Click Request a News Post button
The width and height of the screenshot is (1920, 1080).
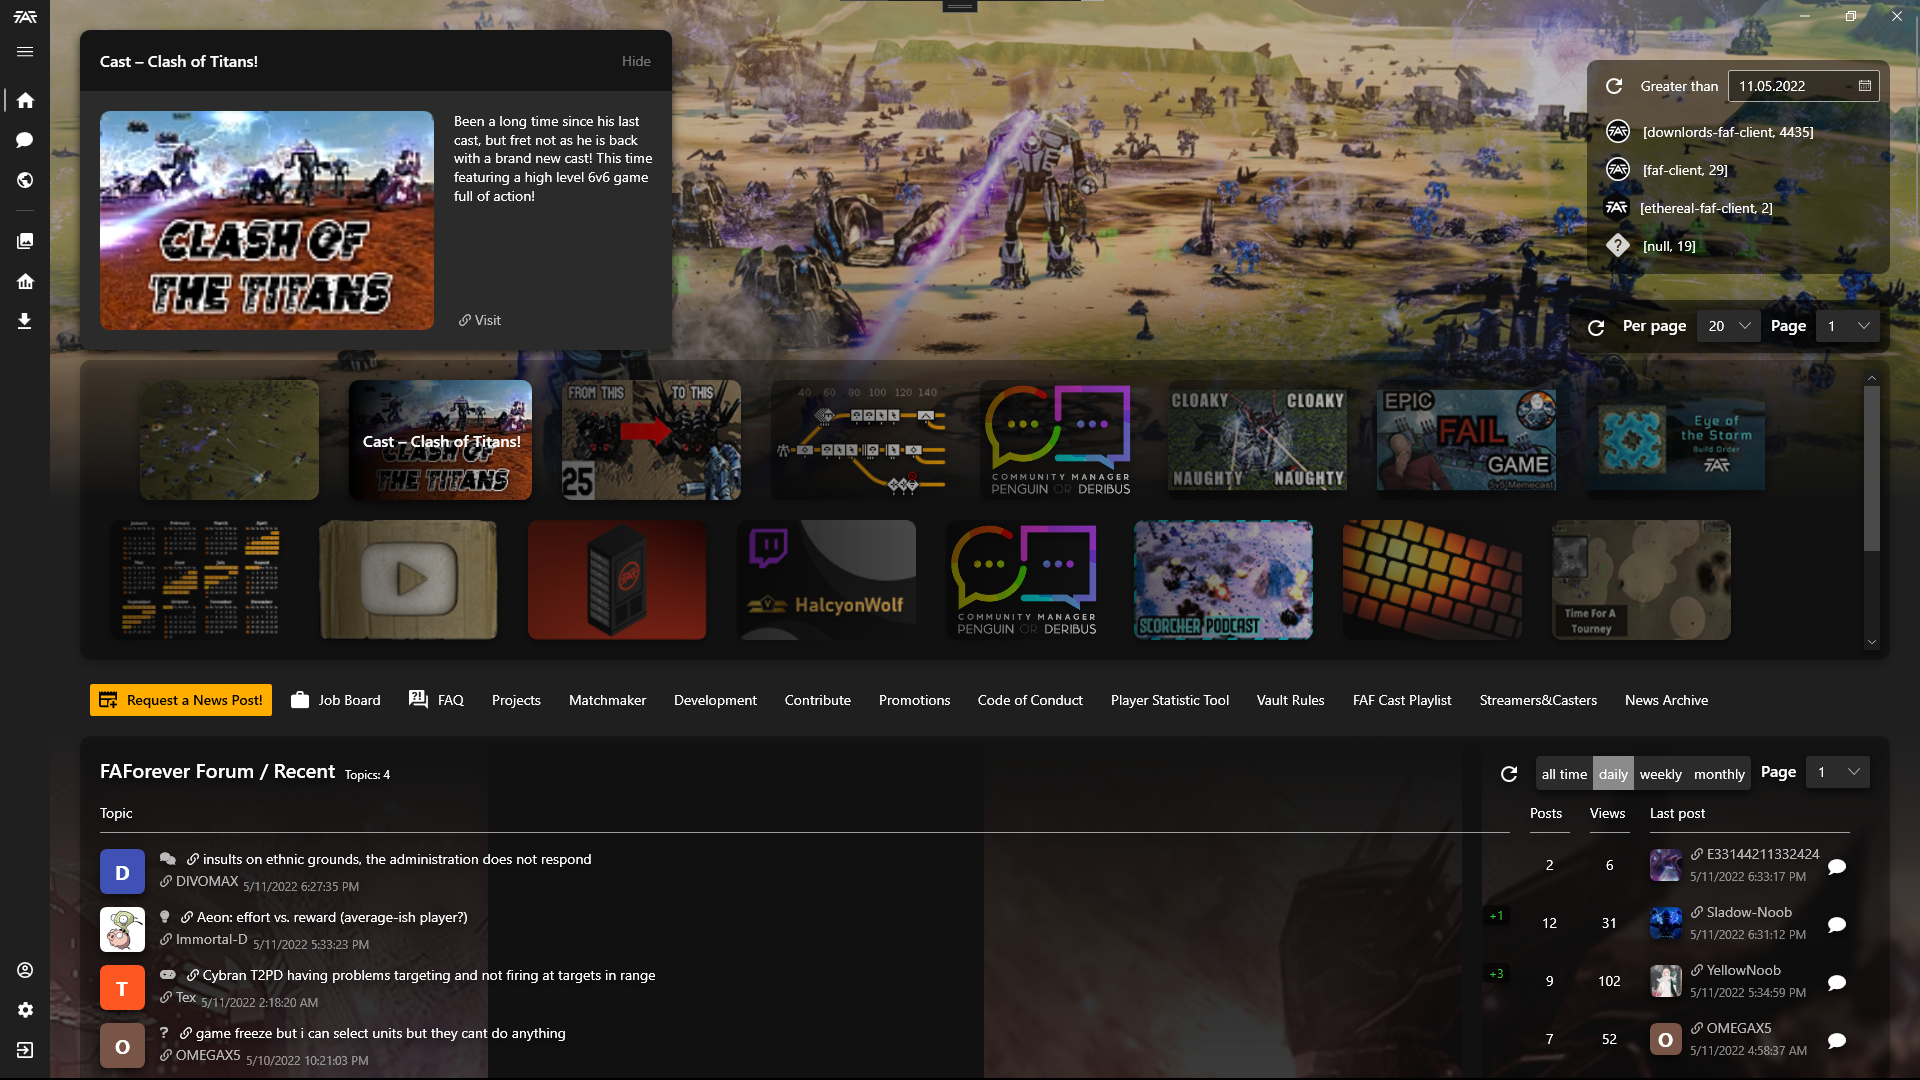tap(181, 700)
